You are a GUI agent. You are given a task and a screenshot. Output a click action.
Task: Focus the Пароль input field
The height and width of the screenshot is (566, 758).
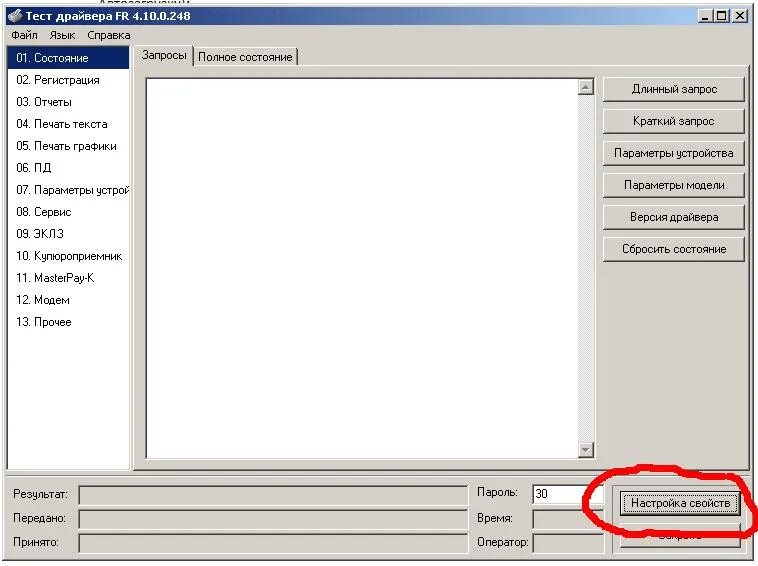coord(568,494)
